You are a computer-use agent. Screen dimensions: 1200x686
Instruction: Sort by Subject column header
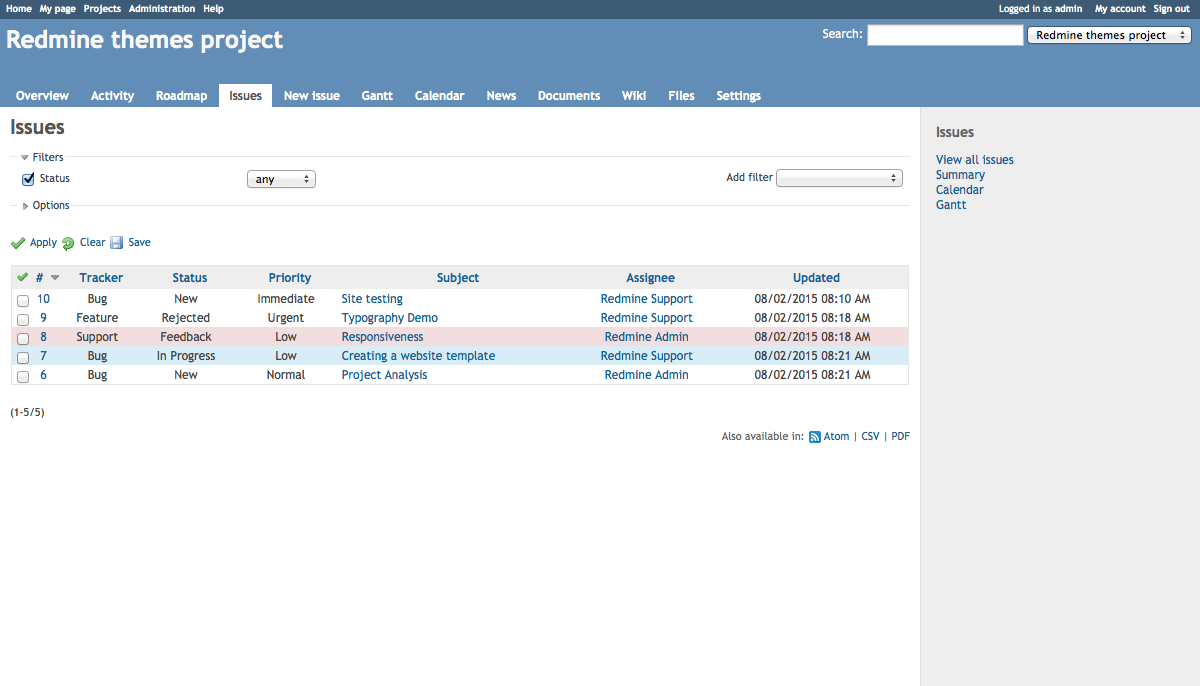(x=458, y=278)
